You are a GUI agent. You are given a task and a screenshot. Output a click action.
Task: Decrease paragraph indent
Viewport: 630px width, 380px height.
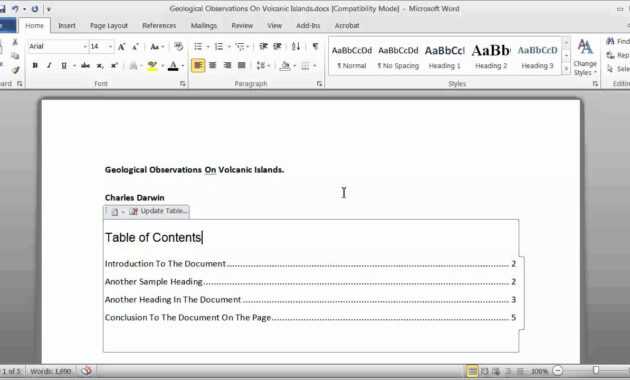click(263, 46)
